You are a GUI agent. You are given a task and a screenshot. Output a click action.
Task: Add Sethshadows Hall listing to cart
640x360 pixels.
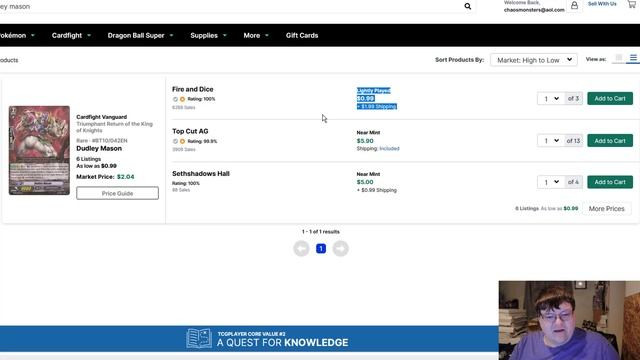610,182
